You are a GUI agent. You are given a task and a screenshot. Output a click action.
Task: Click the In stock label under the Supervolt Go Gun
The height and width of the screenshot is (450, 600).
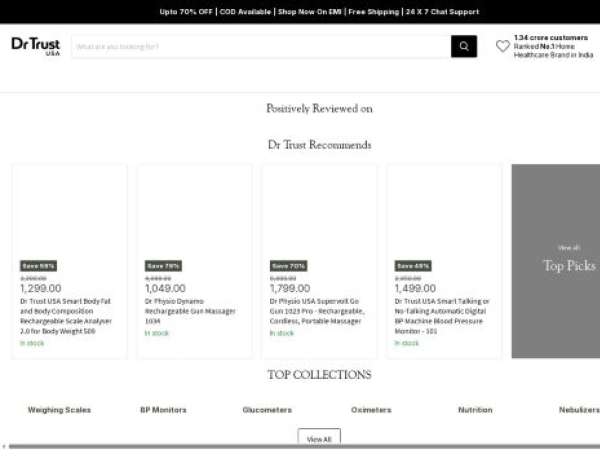[282, 333]
